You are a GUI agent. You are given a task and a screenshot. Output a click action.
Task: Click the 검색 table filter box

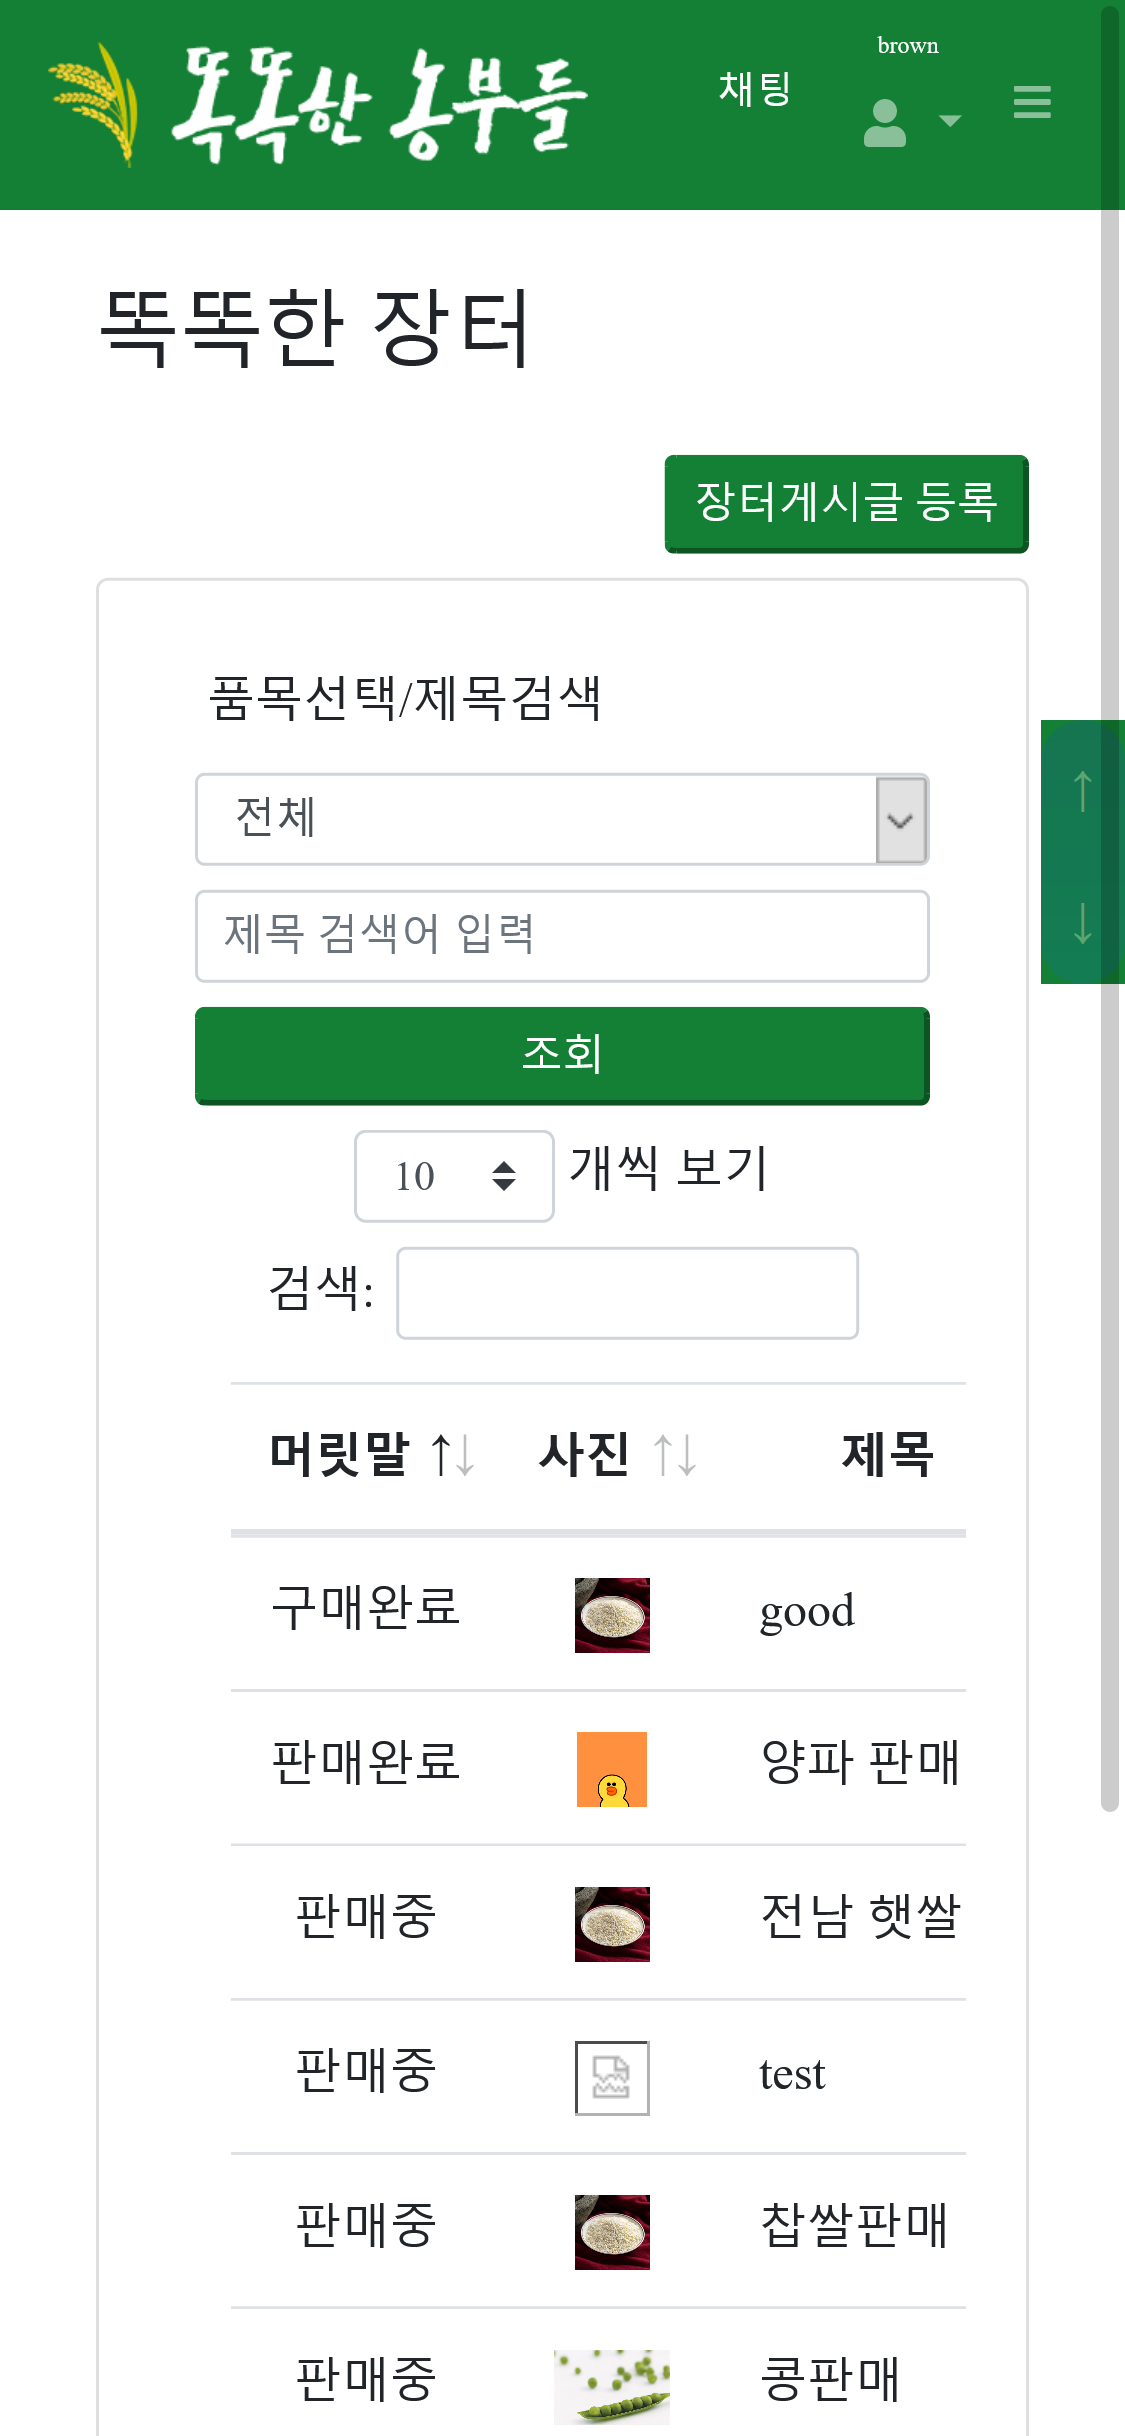pos(627,1292)
